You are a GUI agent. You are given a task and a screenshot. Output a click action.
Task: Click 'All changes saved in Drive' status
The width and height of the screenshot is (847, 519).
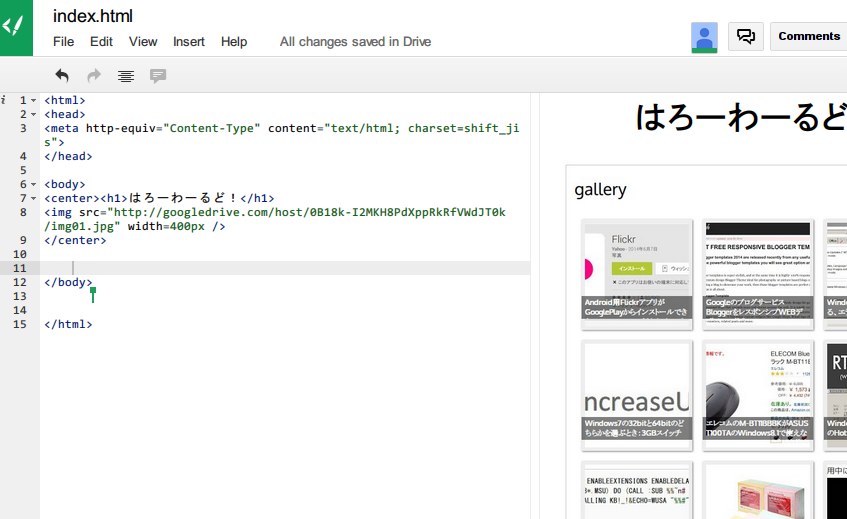(355, 42)
